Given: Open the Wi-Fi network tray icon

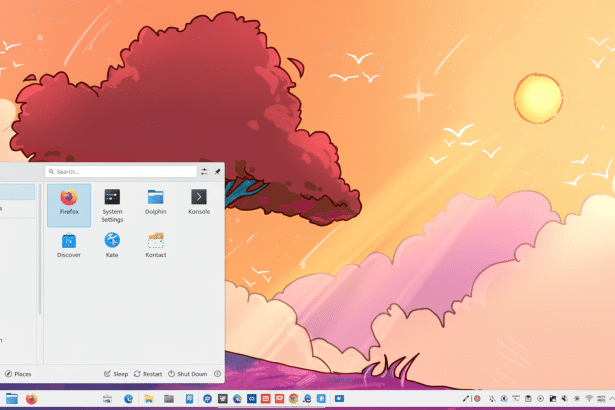Looking at the screenshot, I should (x=589, y=399).
